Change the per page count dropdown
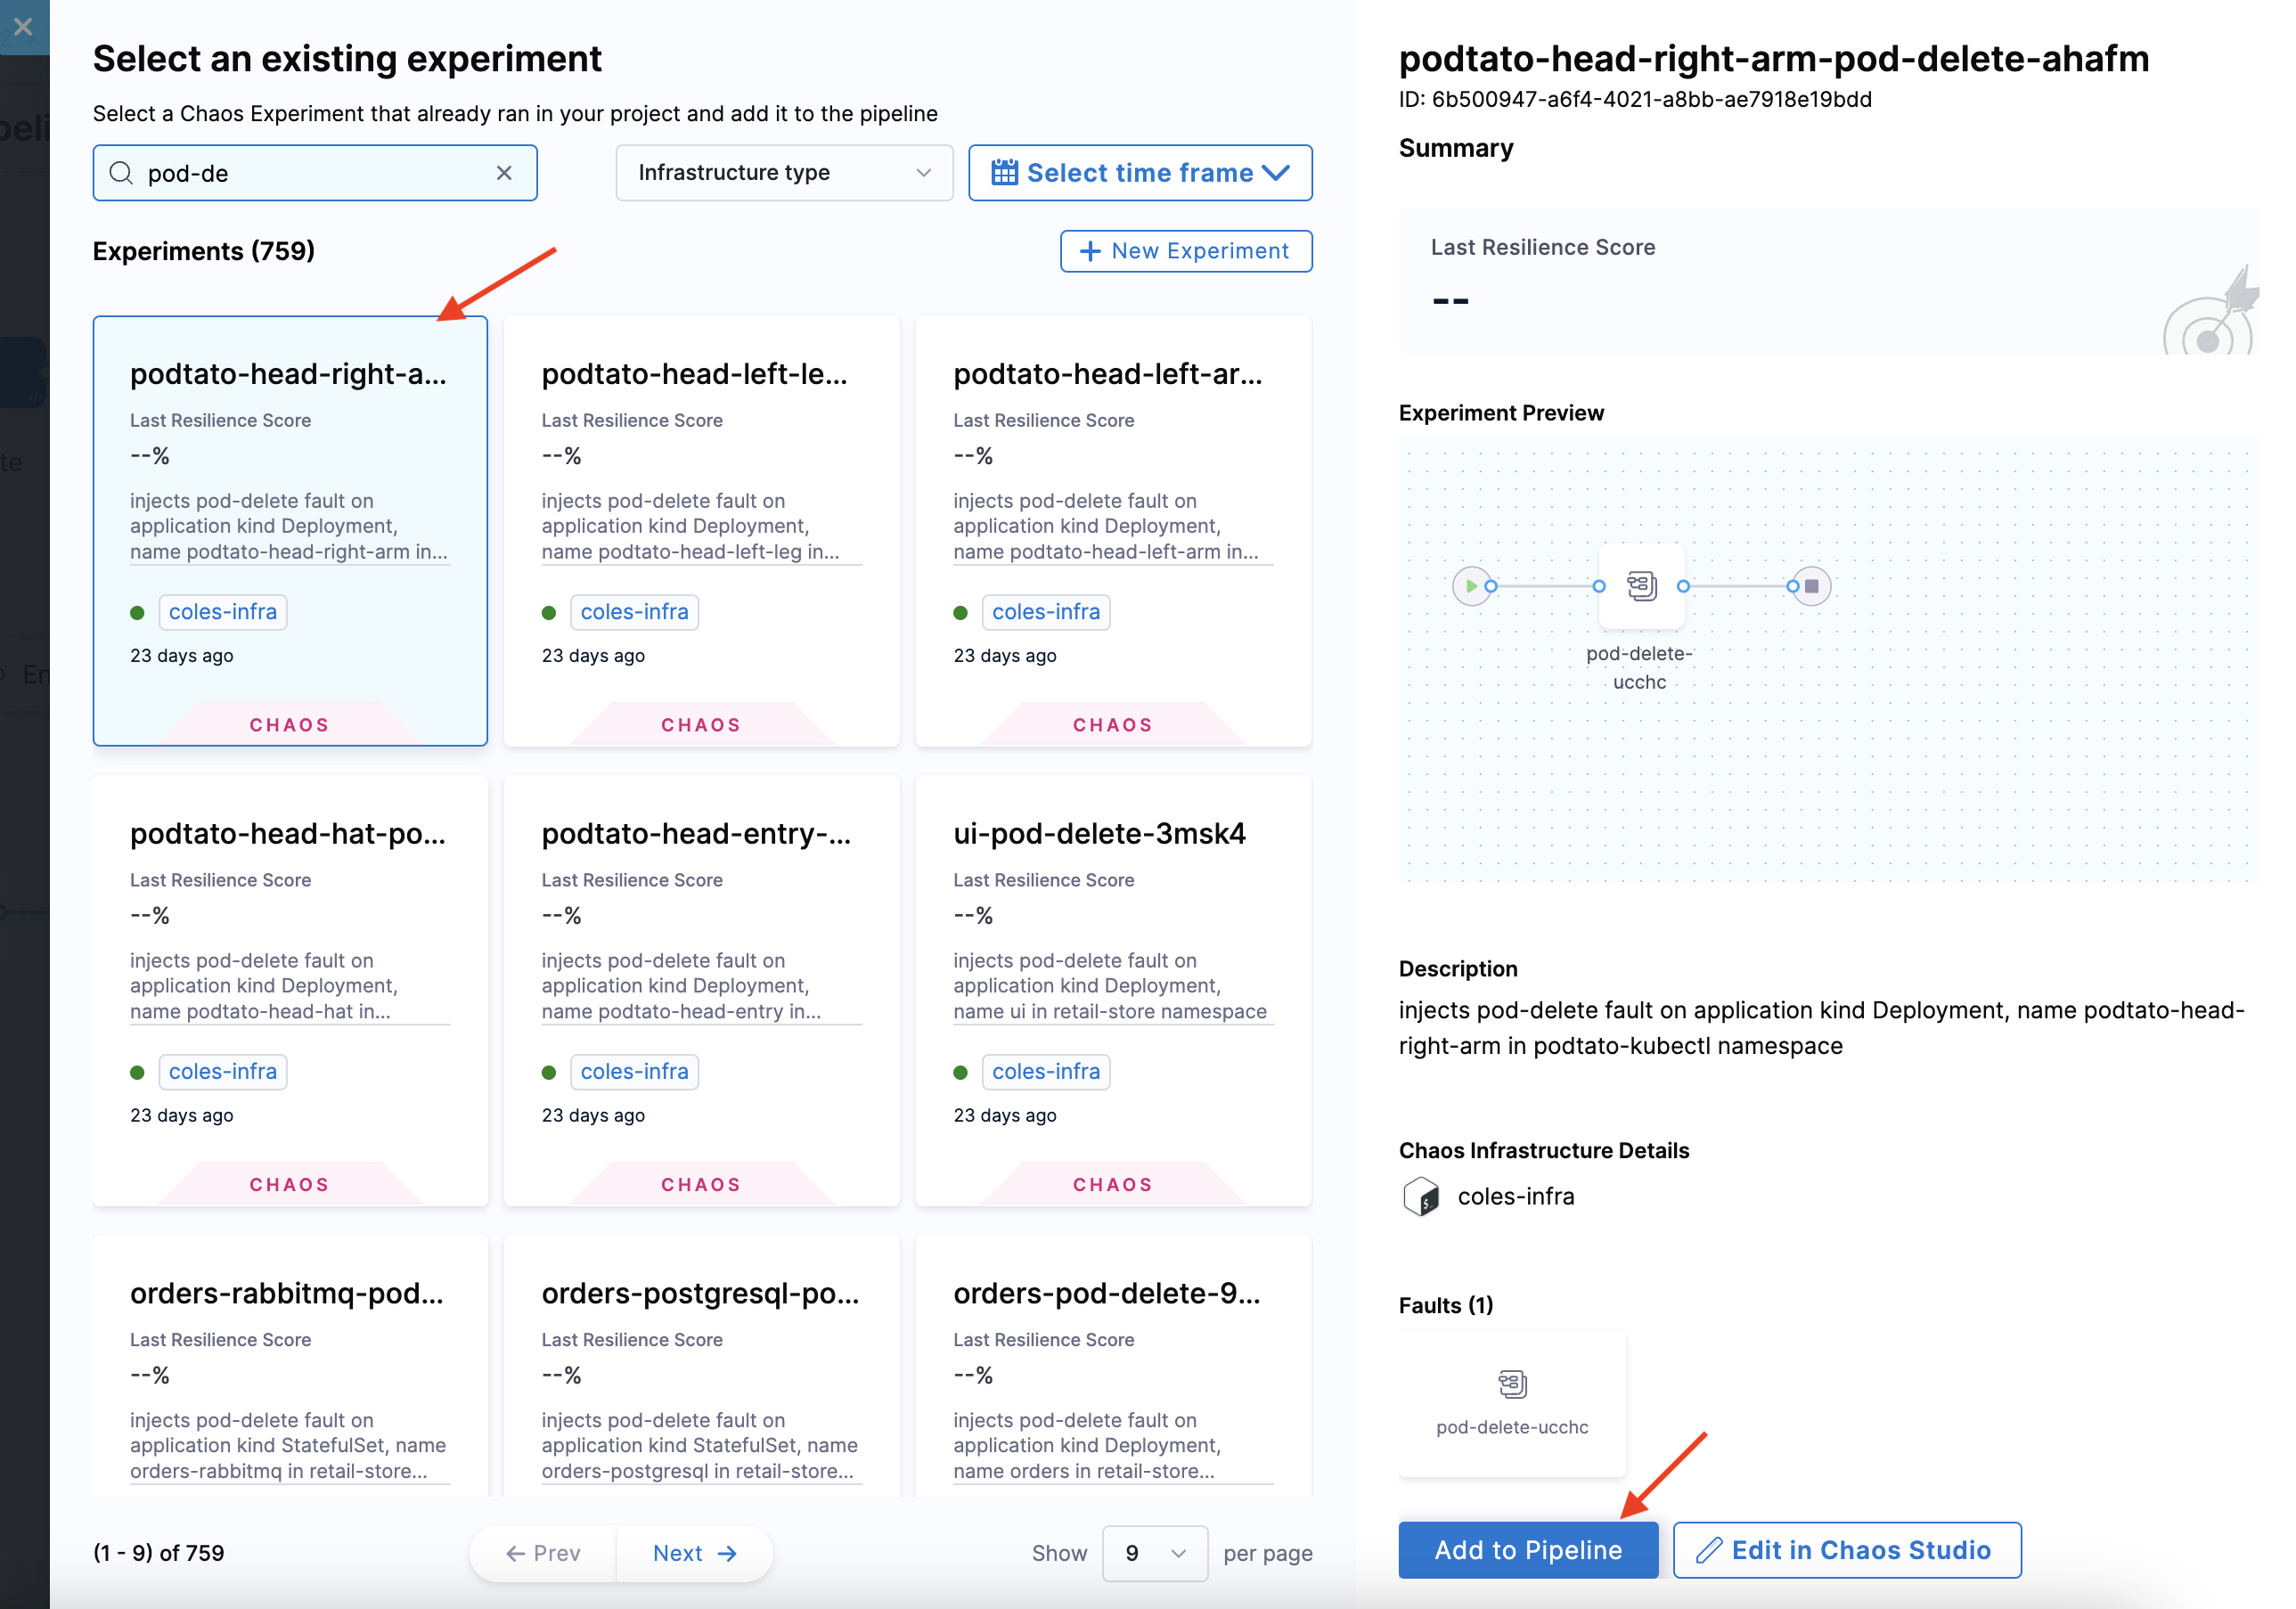This screenshot has width=2296, height=1609. pyautogui.click(x=1154, y=1553)
